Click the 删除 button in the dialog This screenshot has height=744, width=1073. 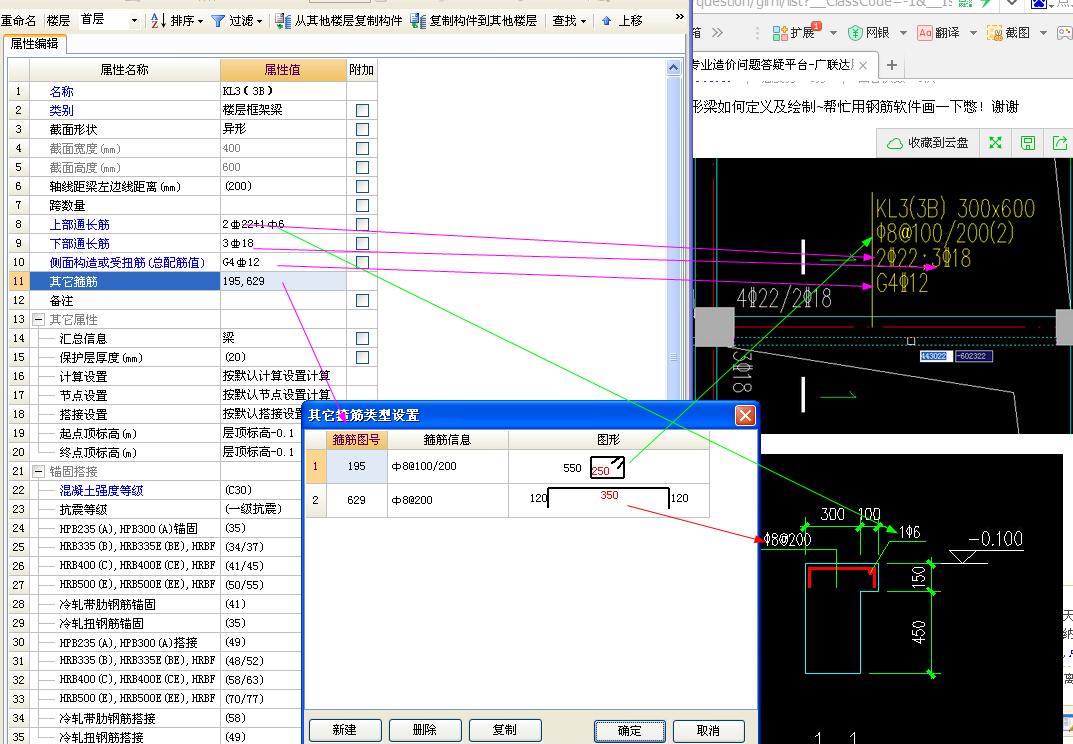point(425,730)
